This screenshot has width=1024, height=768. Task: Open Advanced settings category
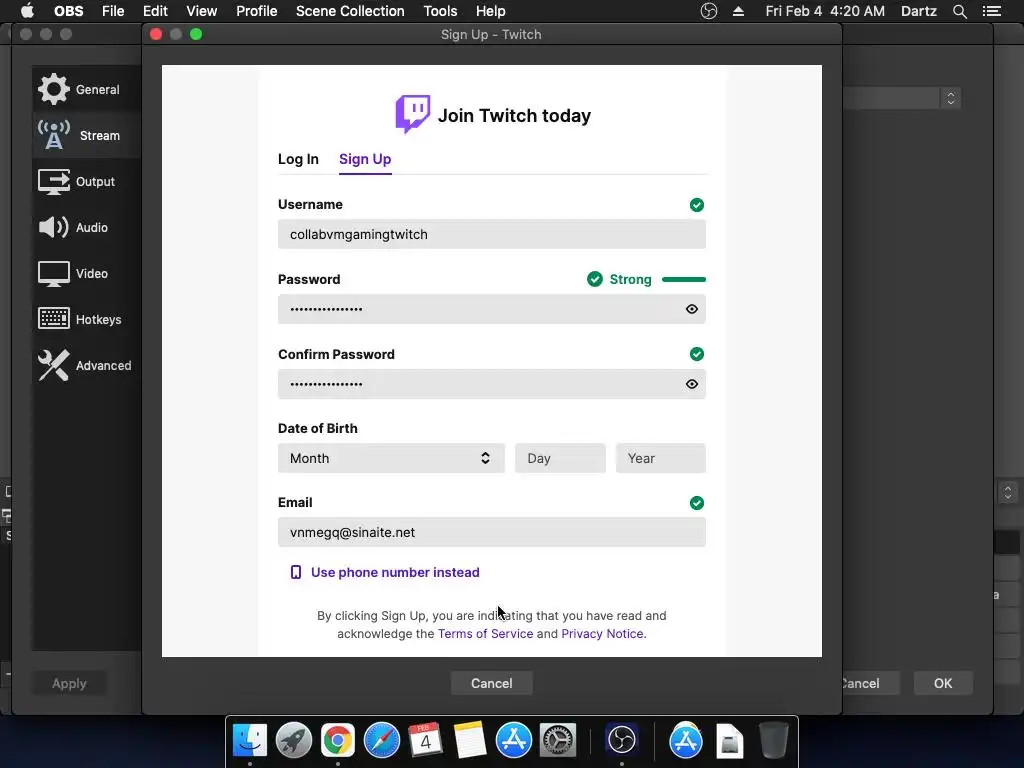point(86,365)
